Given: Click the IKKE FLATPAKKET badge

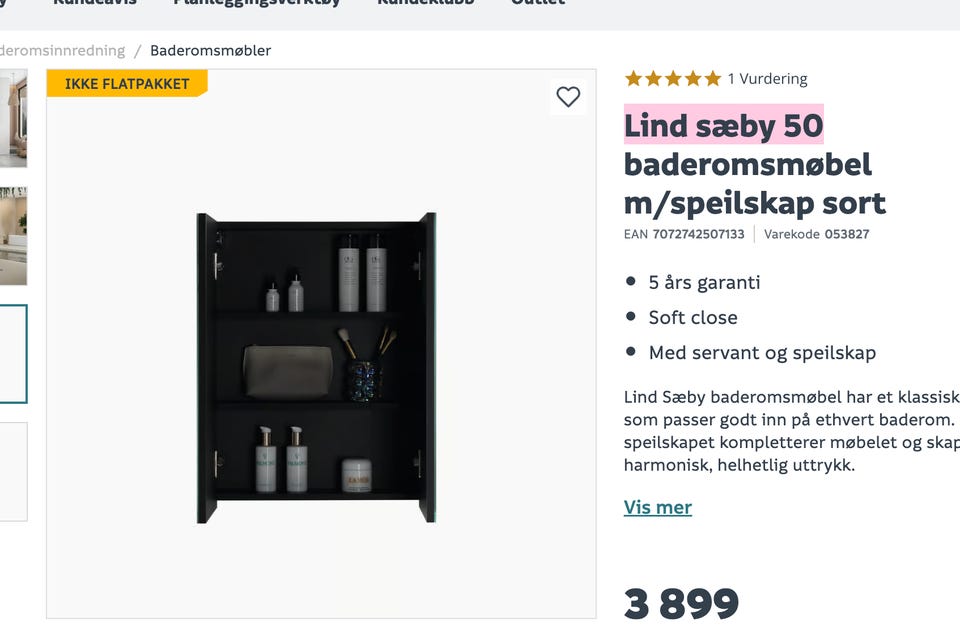Looking at the screenshot, I should [126, 84].
